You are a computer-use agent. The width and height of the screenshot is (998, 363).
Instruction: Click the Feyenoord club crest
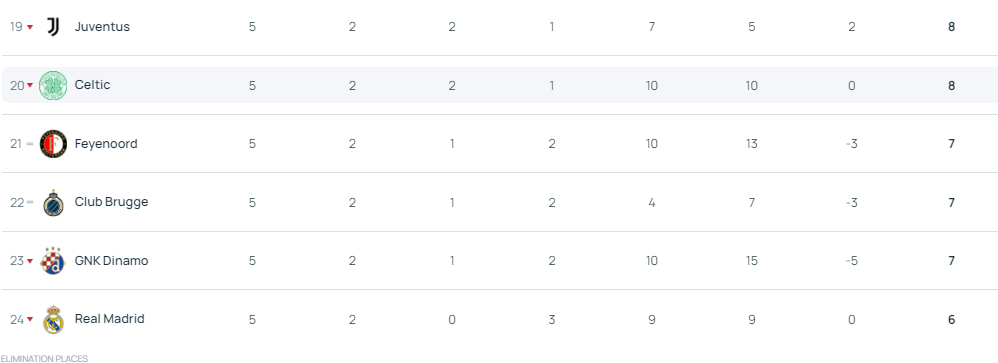[x=53, y=144]
